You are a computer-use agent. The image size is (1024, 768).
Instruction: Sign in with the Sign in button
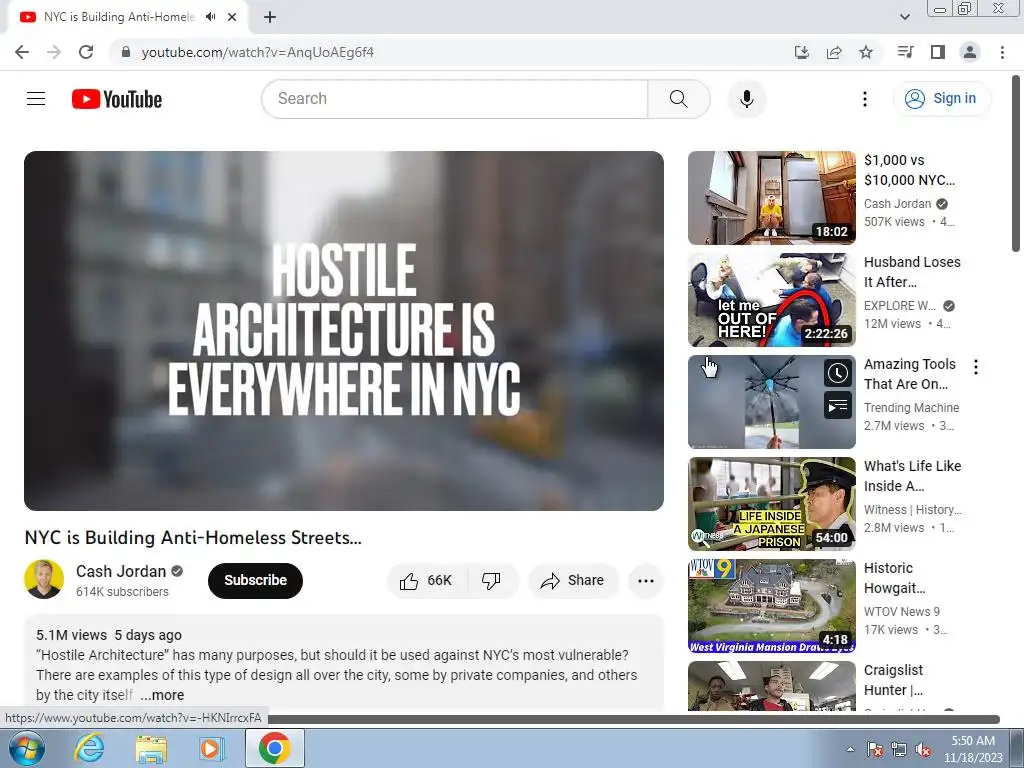point(941,99)
